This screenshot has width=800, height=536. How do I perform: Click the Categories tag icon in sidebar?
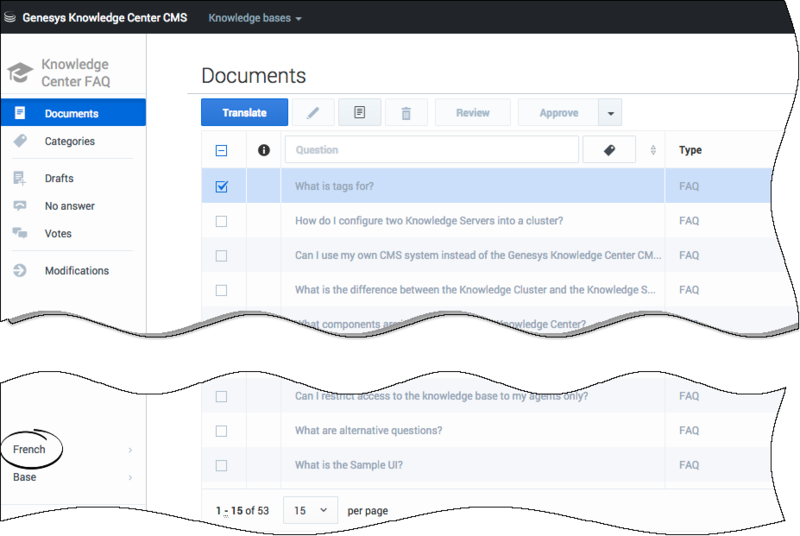click(20, 141)
